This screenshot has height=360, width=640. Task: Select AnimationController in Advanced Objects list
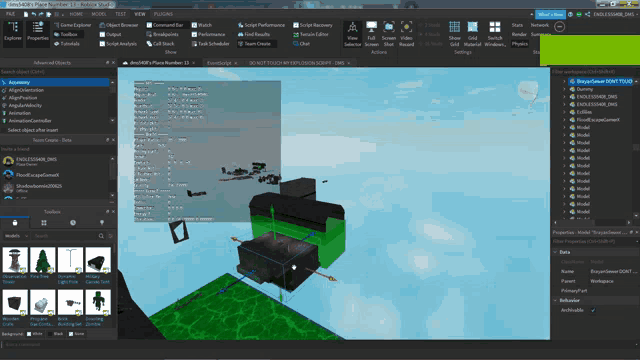point(55,121)
